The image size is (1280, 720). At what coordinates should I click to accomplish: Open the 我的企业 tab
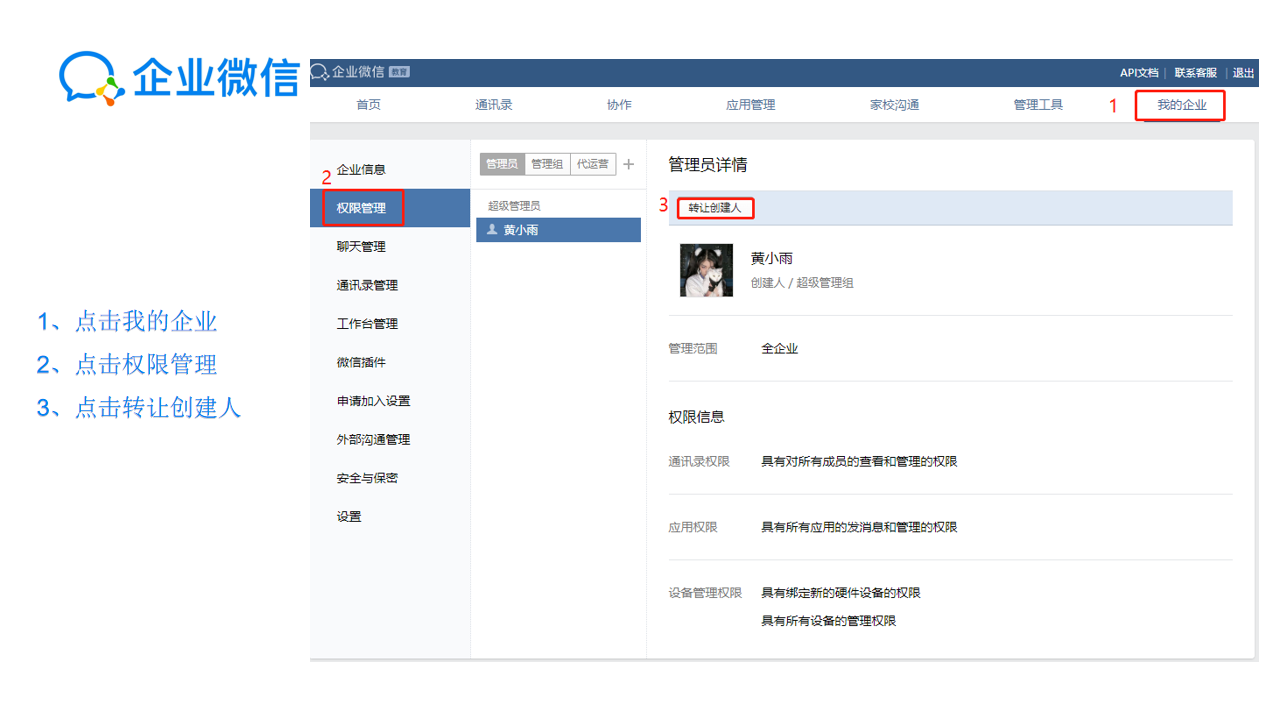(x=1181, y=105)
